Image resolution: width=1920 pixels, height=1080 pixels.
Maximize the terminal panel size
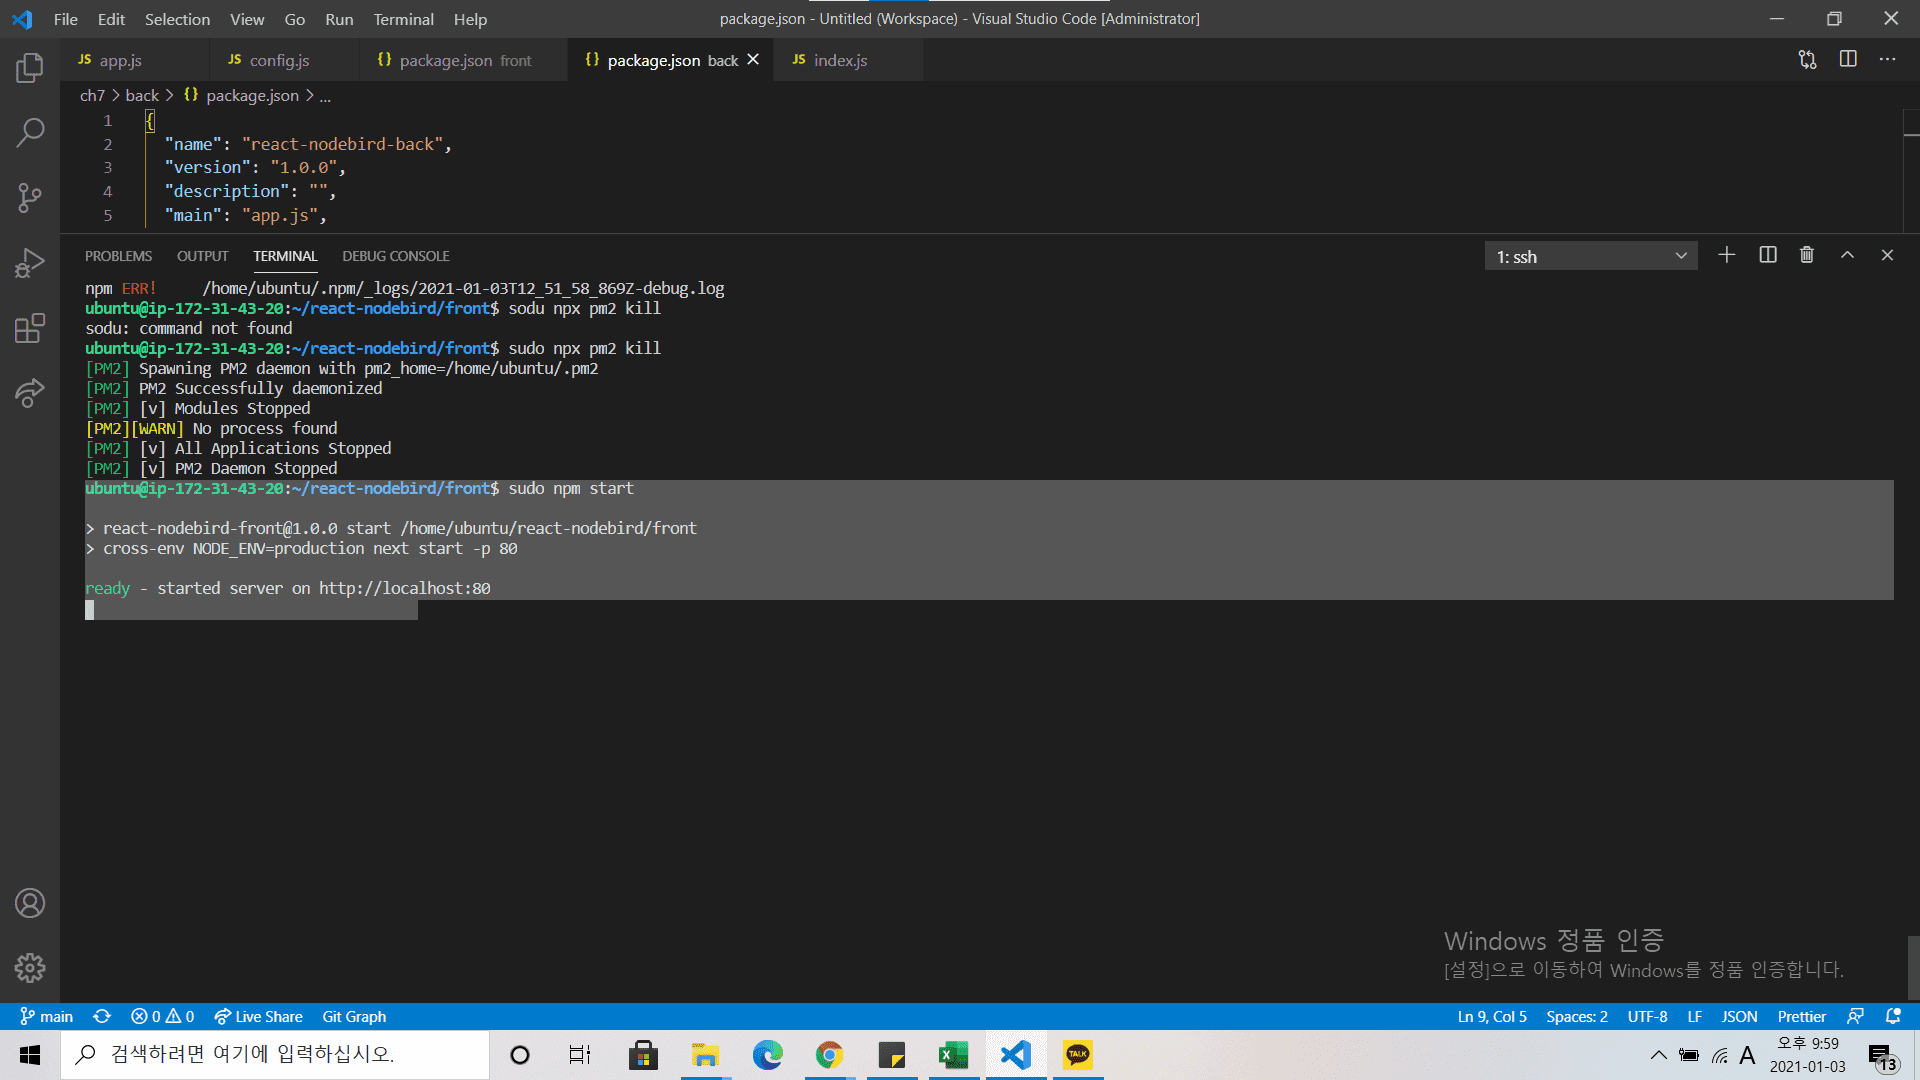tap(1848, 255)
